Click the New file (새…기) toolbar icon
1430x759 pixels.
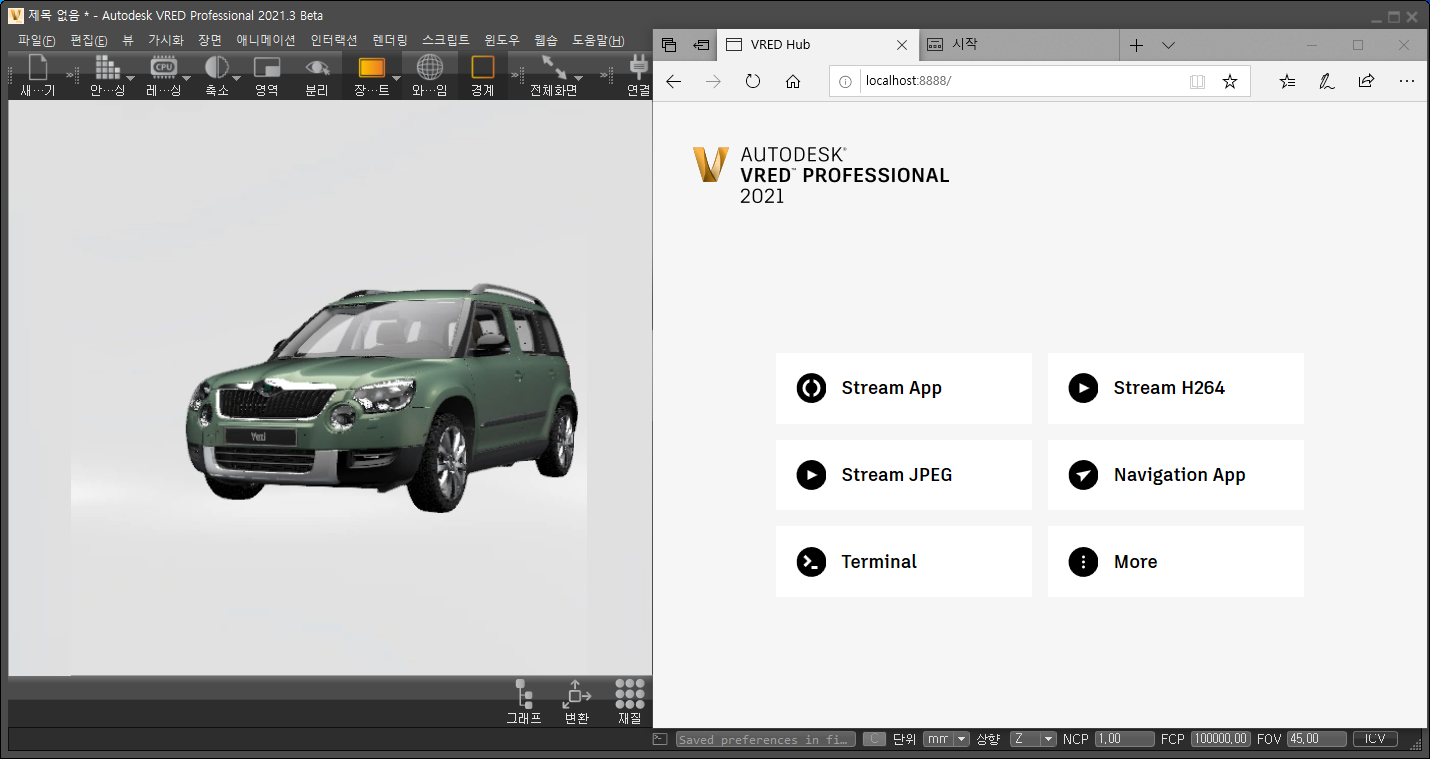[38, 68]
